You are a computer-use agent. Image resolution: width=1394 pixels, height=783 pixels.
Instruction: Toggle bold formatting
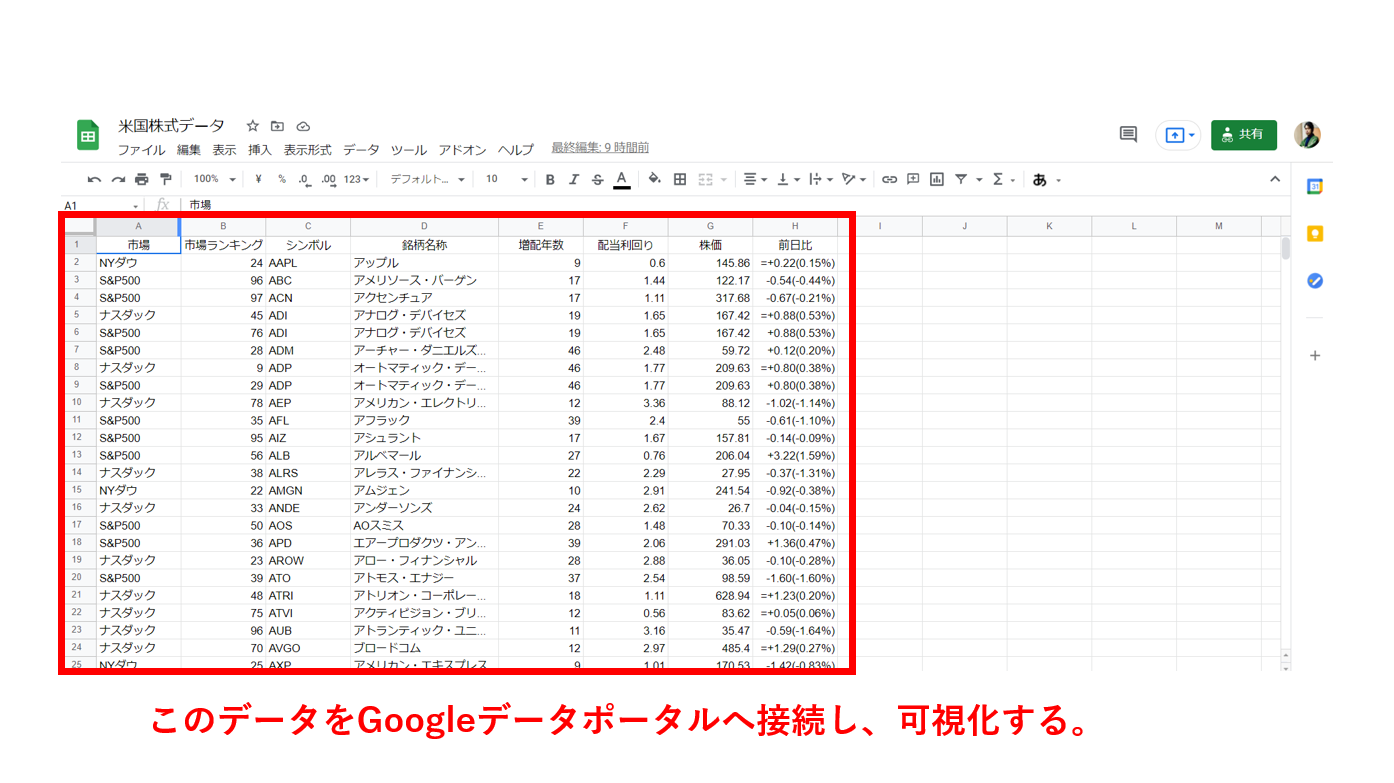coord(550,180)
